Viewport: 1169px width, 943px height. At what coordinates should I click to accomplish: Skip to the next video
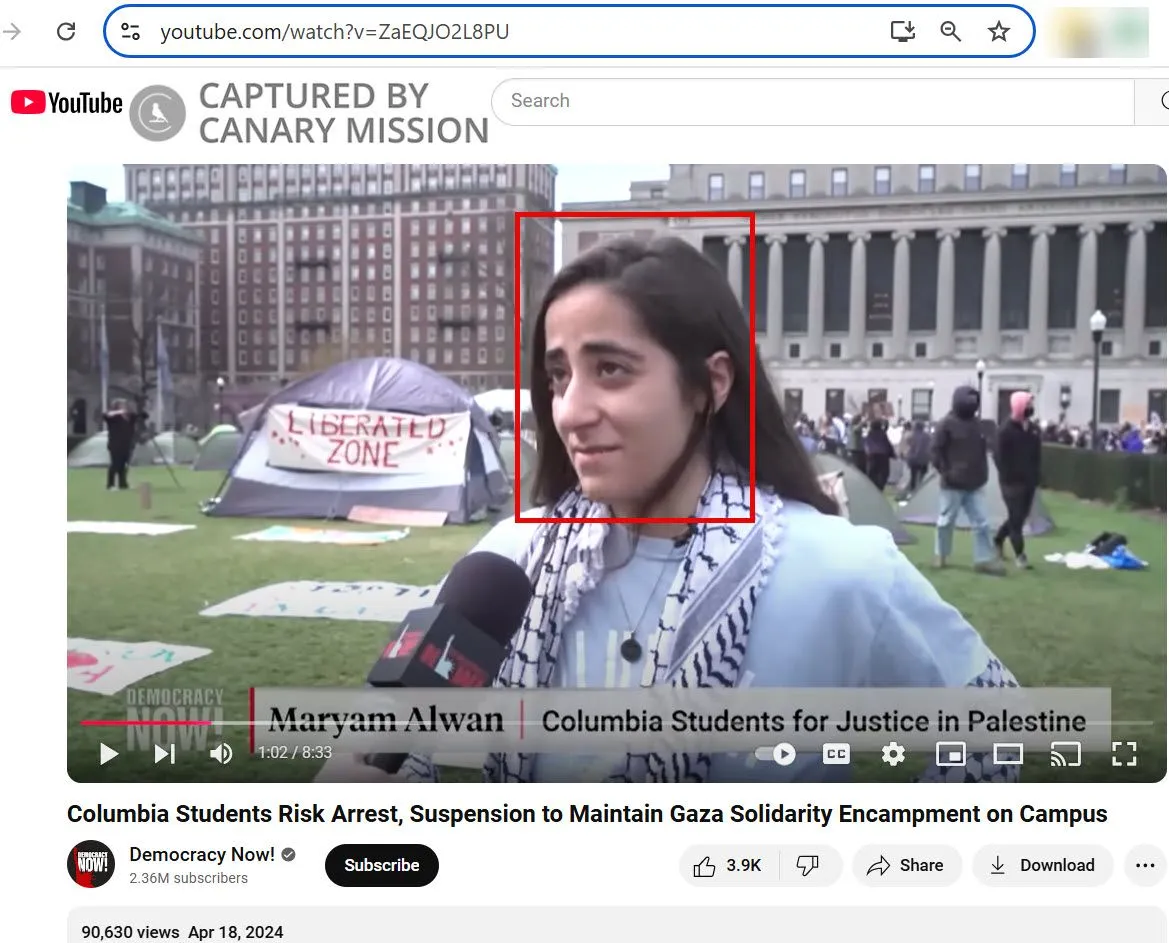[x=165, y=754]
